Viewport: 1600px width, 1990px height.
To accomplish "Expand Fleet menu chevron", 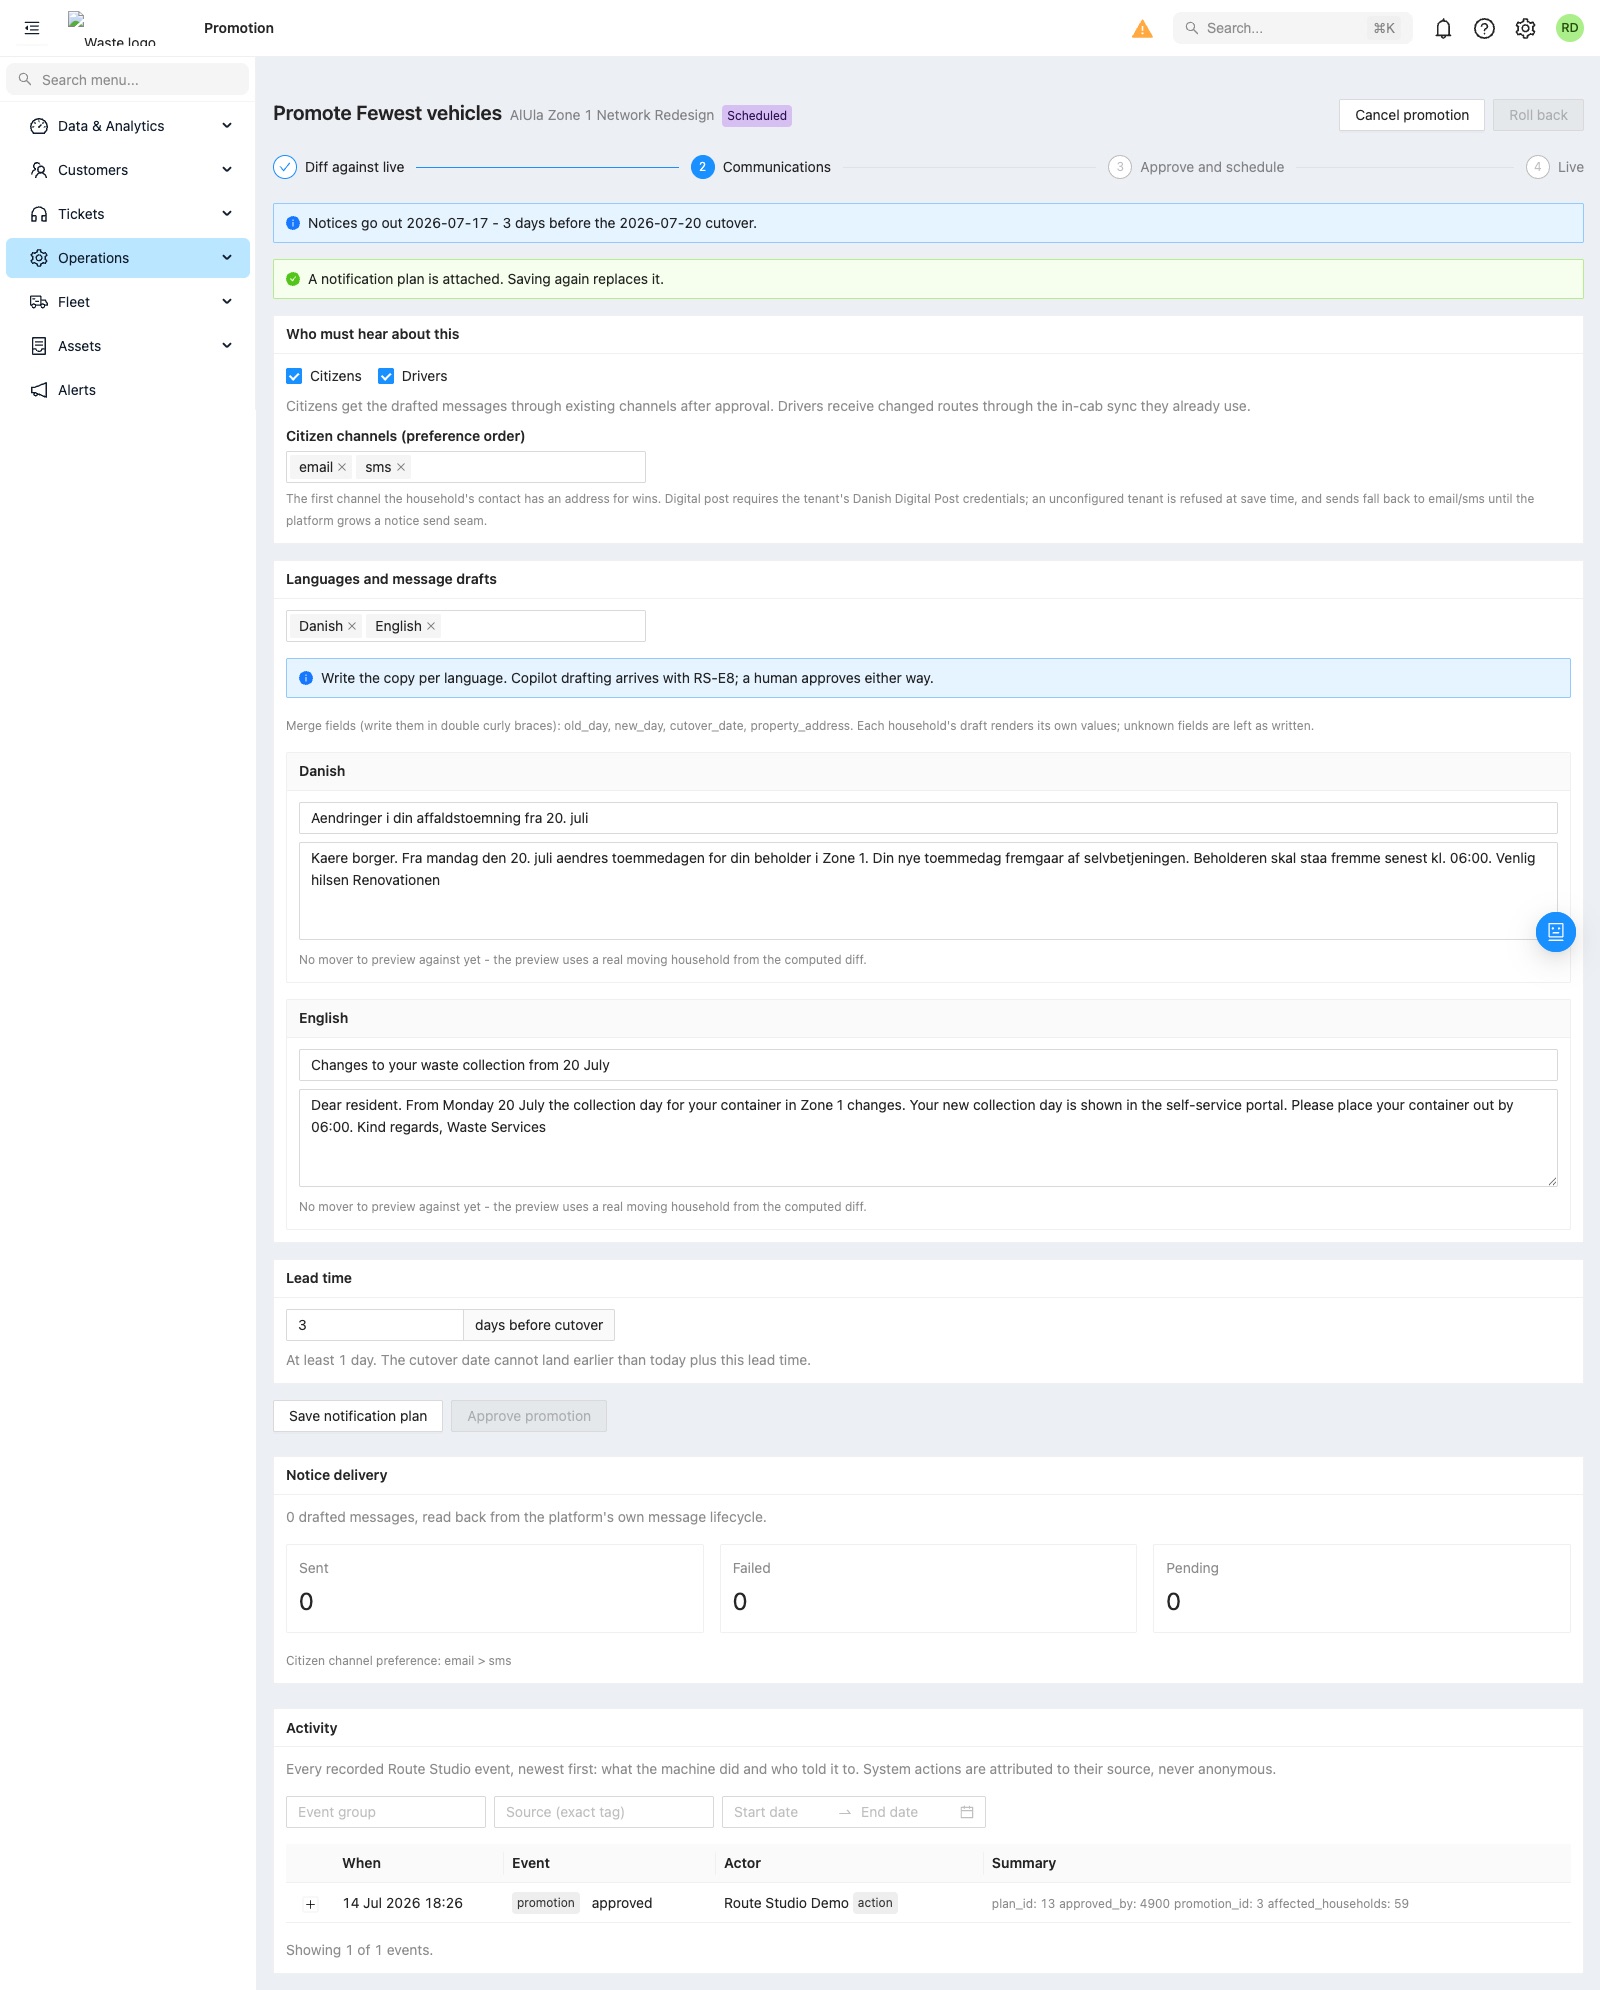I will tap(227, 302).
